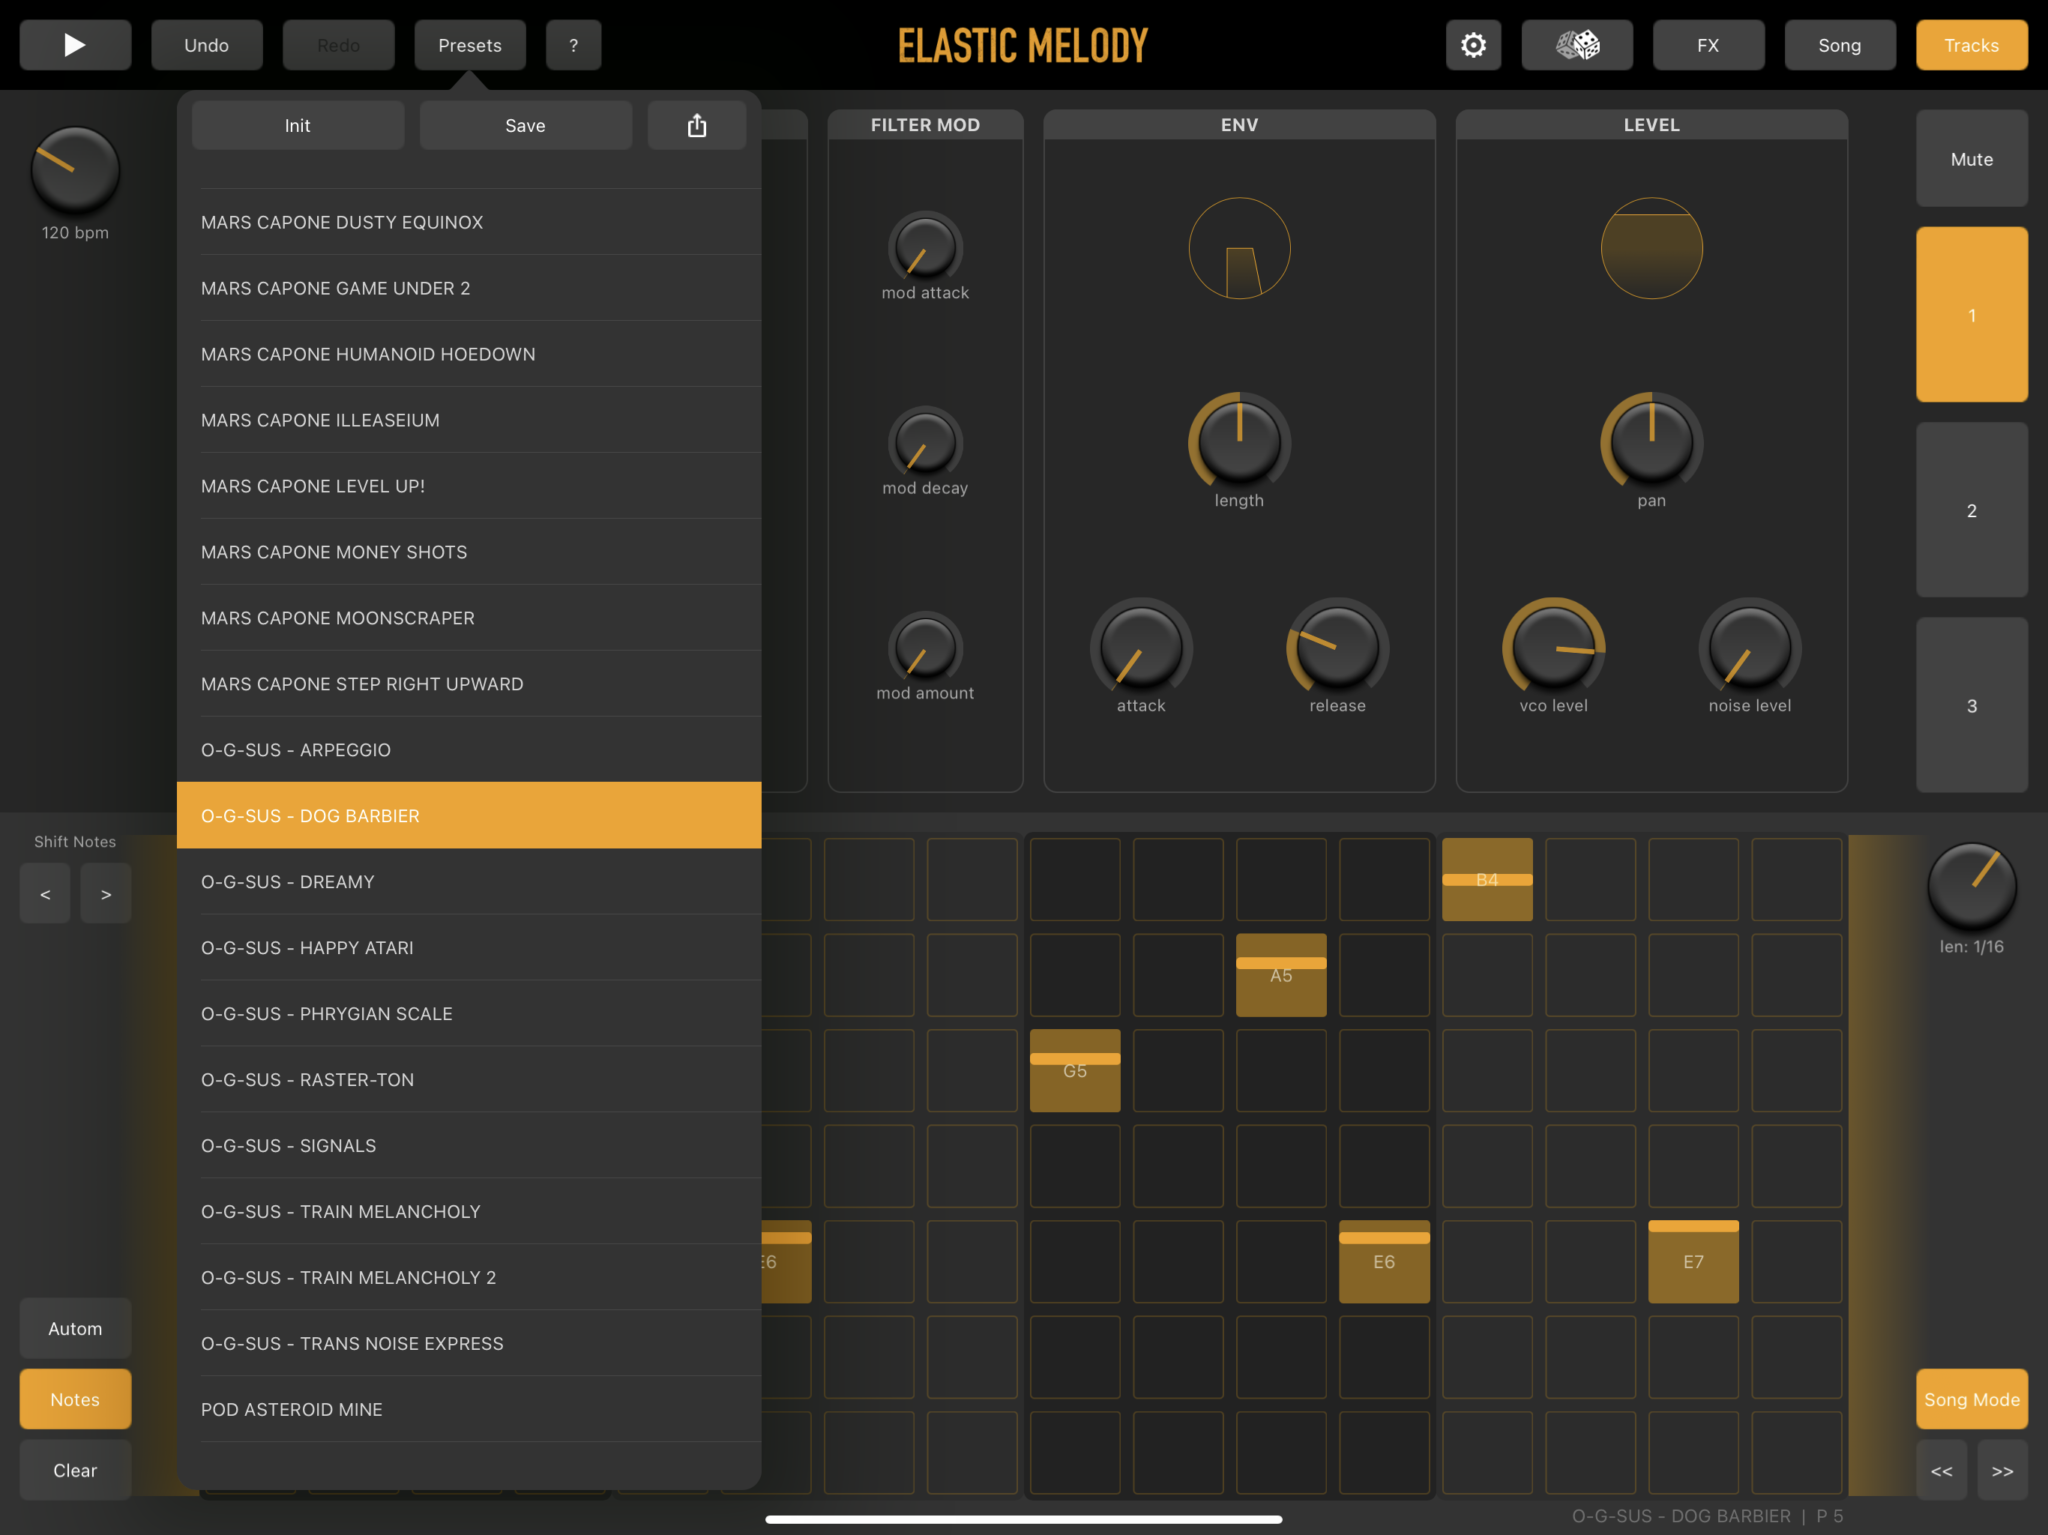Open the FX tab

[1708, 45]
